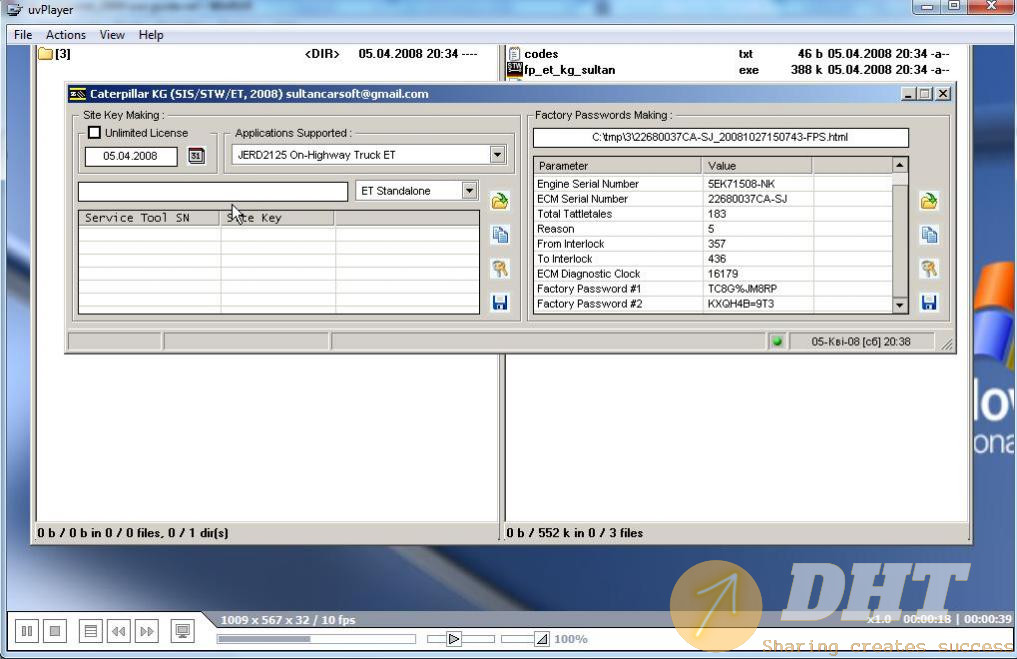Viewport: 1017px width, 659px height.
Task: Close the Caterpillar KG window
Action: click(x=943, y=94)
